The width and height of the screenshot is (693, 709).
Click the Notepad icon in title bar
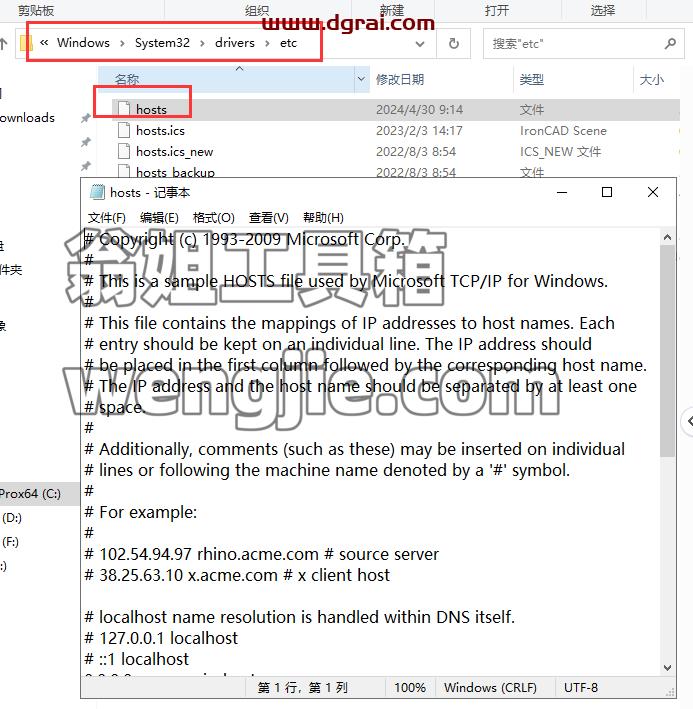(97, 192)
